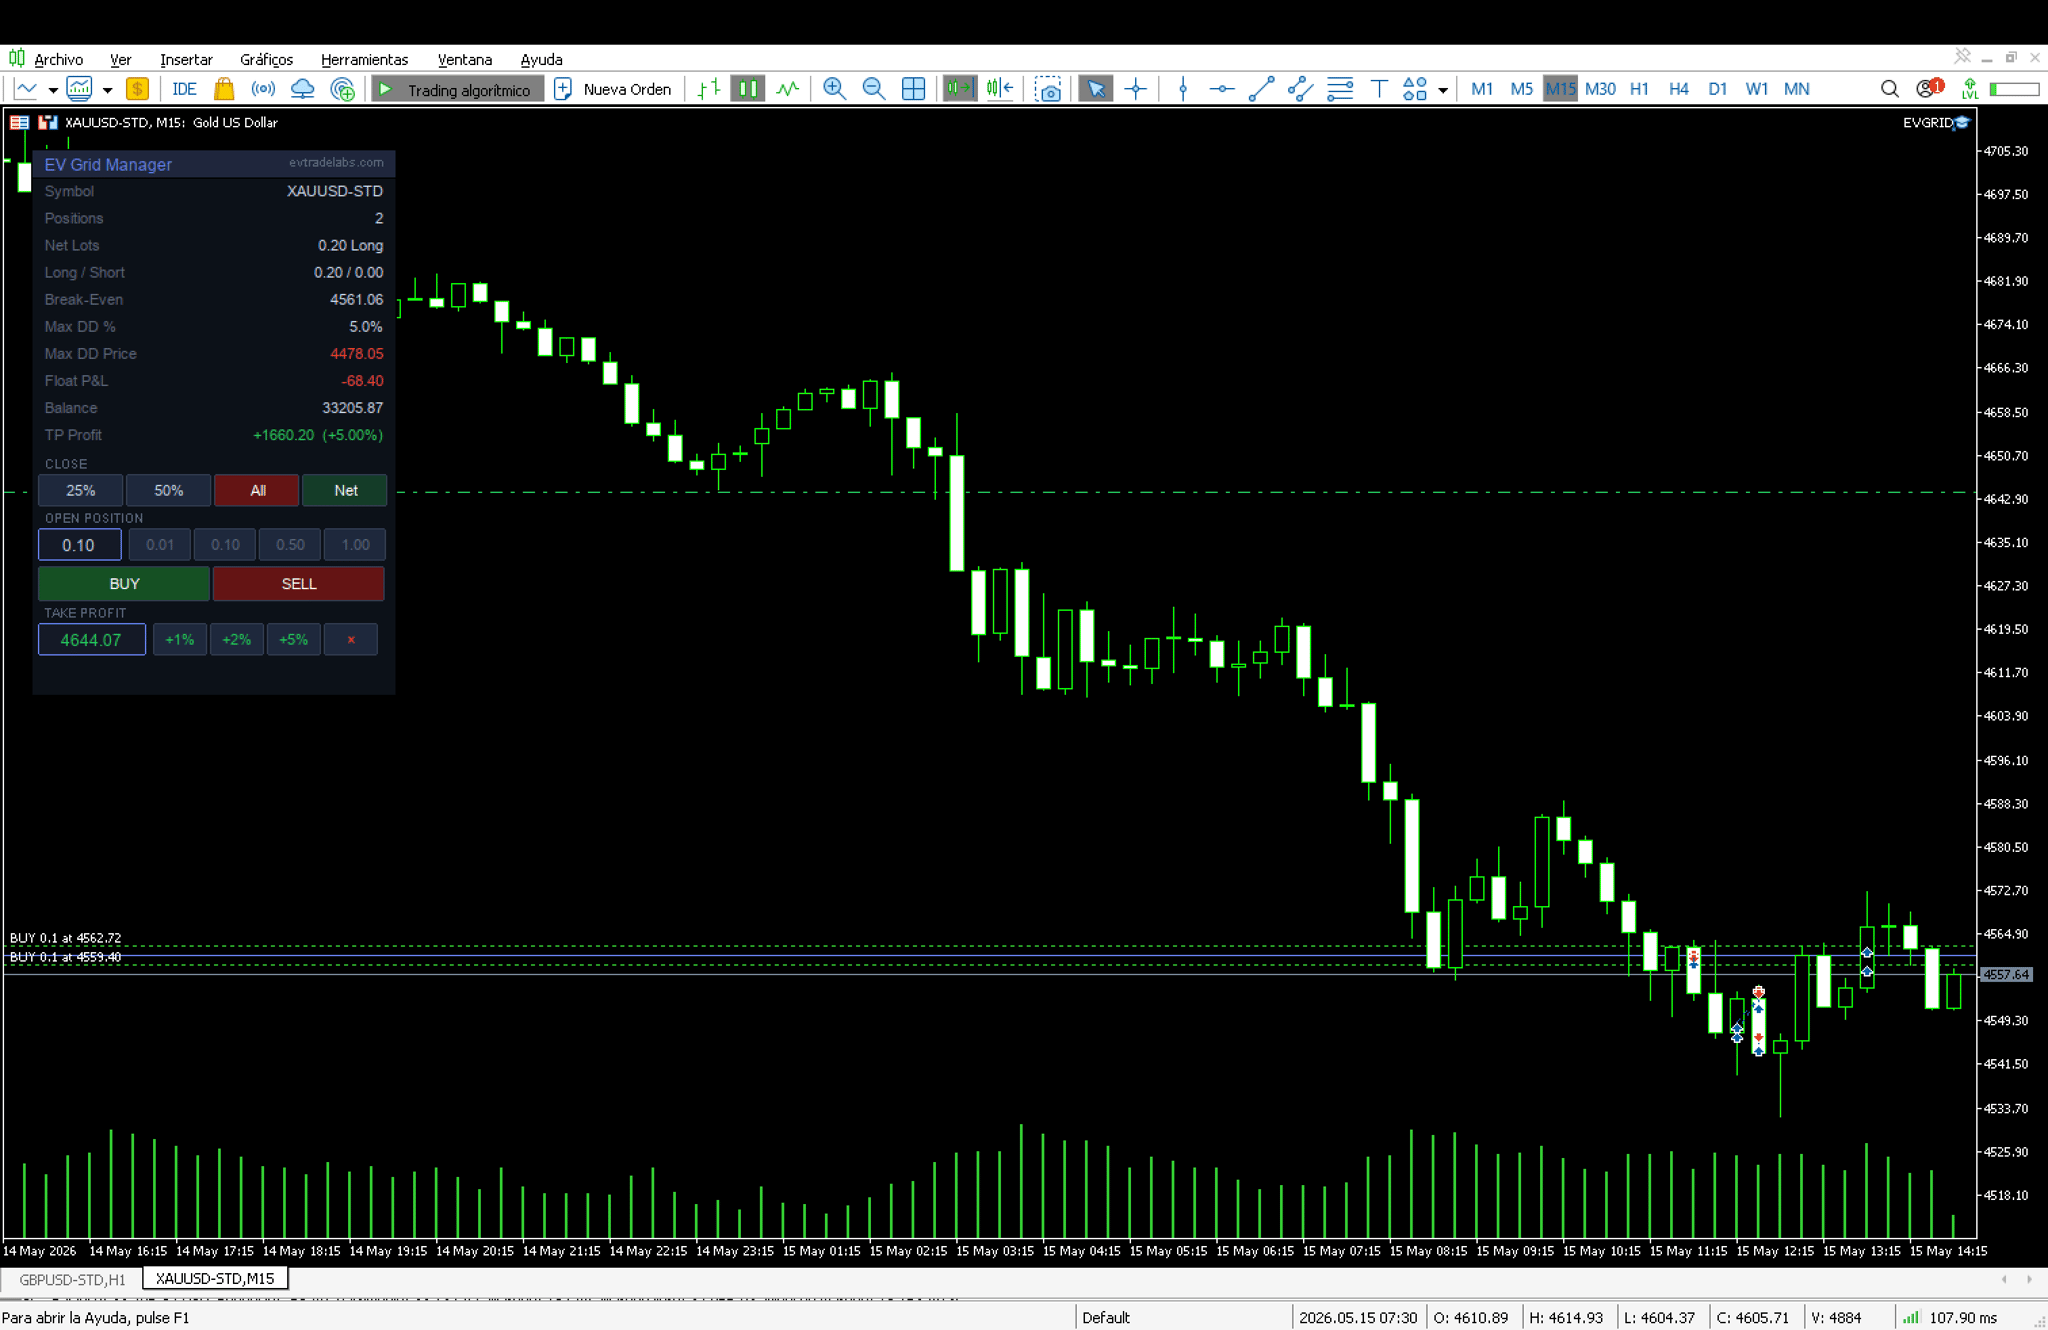2048x1330 pixels.
Task: Close 50% of positions
Action: pyautogui.click(x=168, y=491)
